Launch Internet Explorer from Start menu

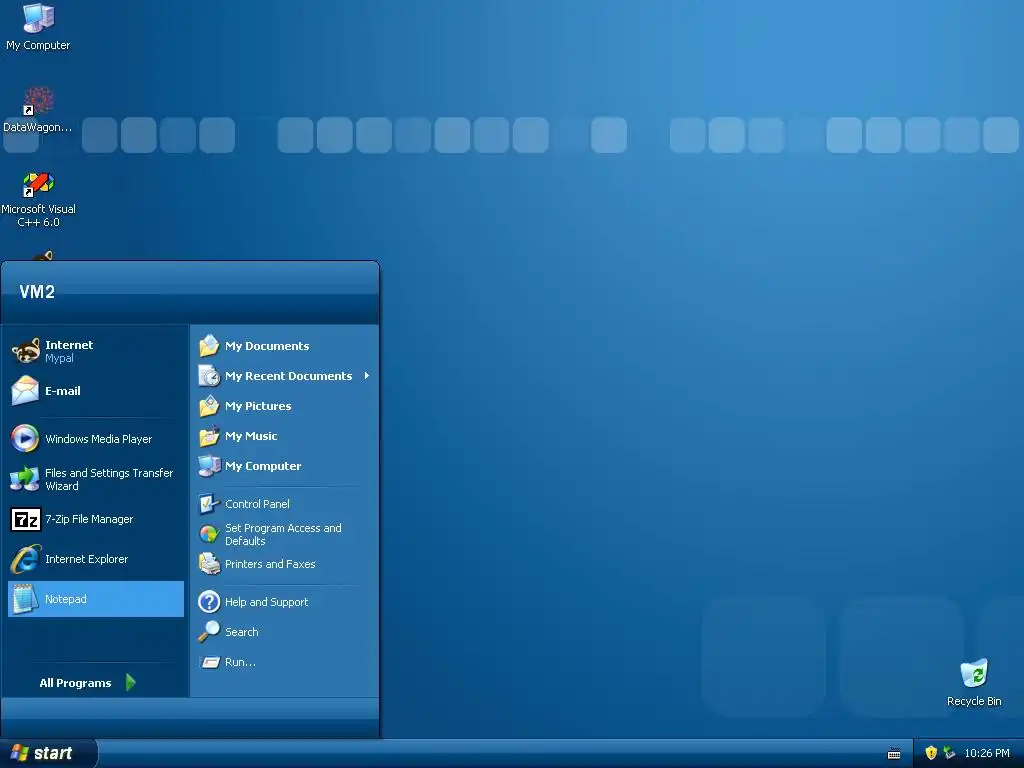point(96,559)
